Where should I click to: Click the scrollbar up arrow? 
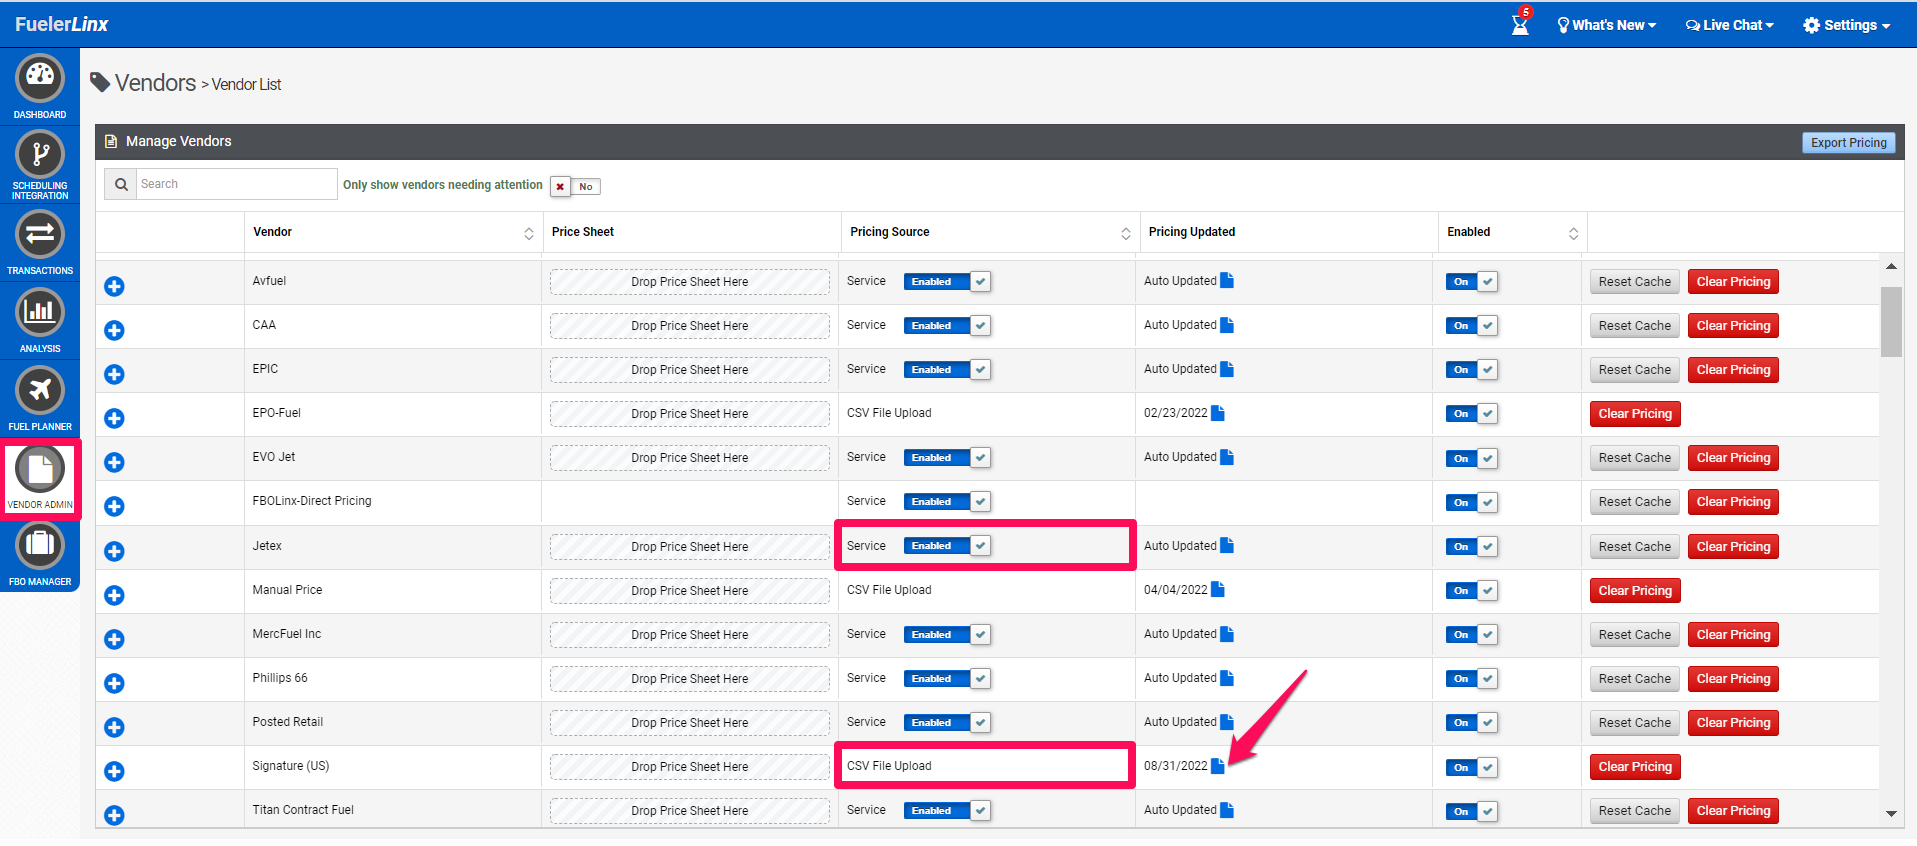pyautogui.click(x=1891, y=266)
